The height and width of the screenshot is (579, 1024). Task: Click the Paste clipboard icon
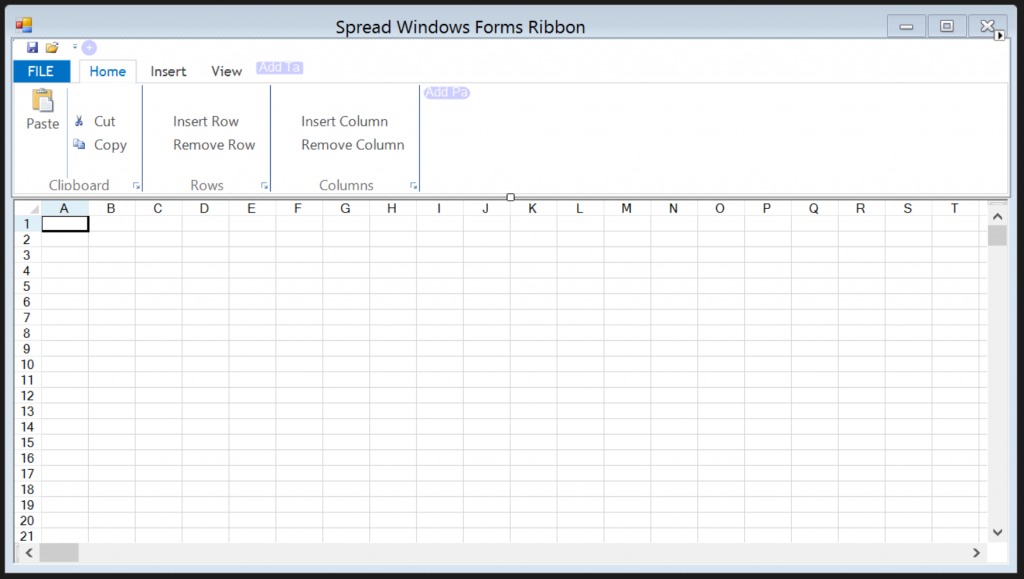pyautogui.click(x=43, y=101)
